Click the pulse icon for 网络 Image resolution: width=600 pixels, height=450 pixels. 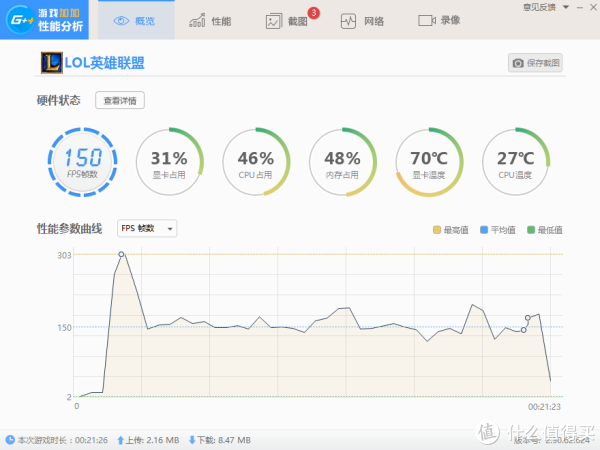[x=348, y=21]
